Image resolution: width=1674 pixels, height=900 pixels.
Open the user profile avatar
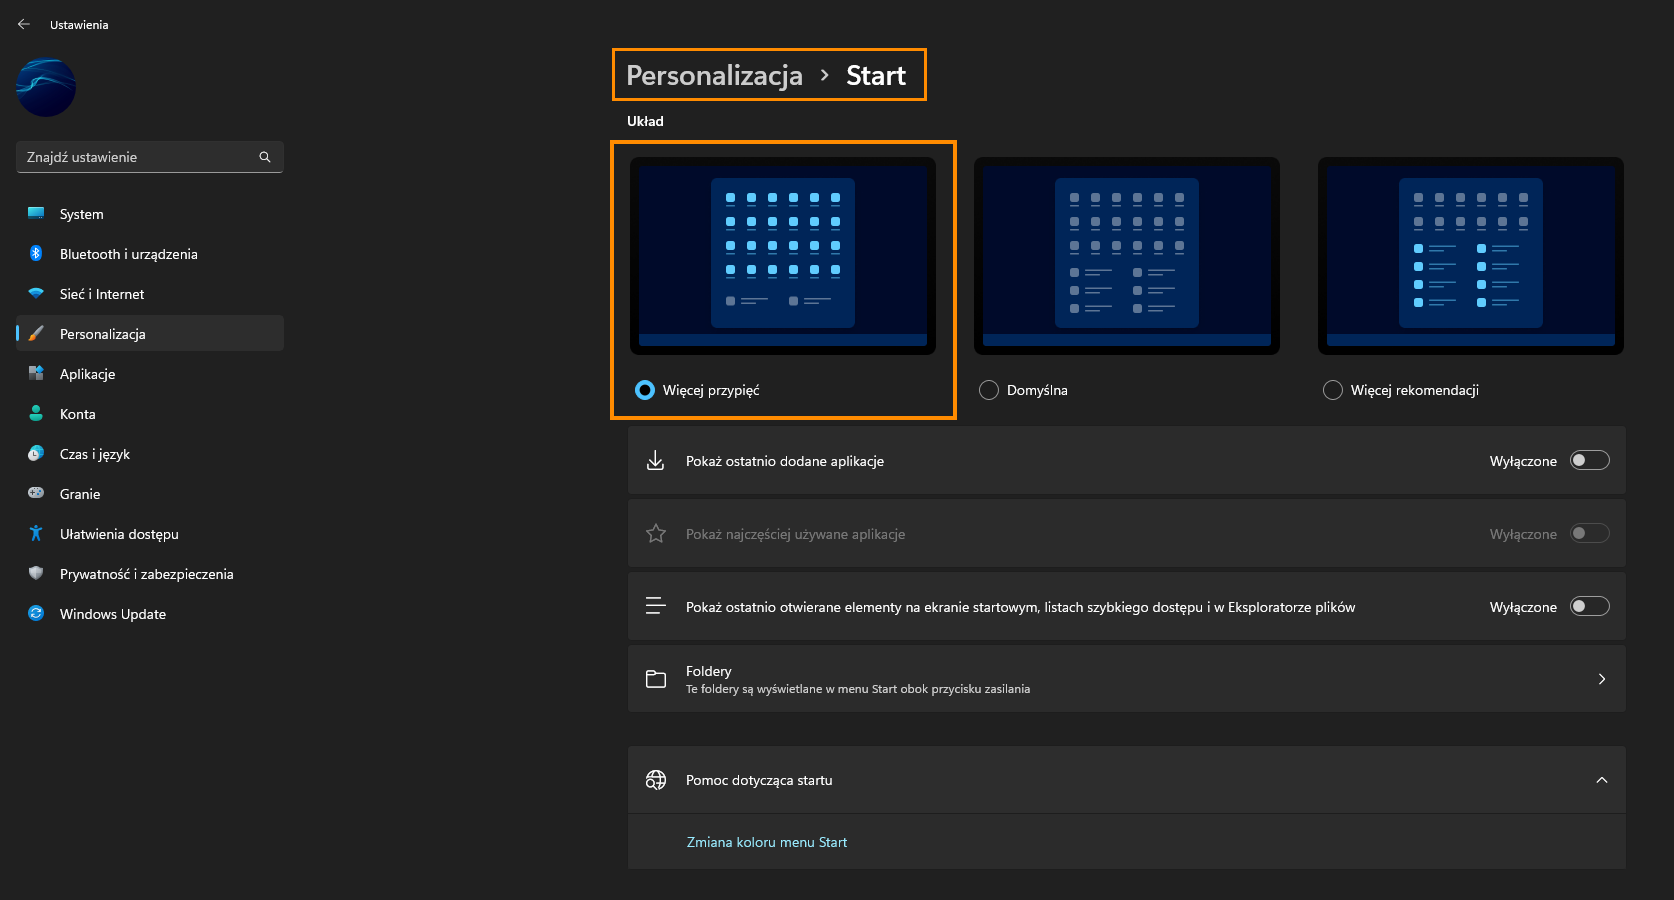(x=46, y=87)
